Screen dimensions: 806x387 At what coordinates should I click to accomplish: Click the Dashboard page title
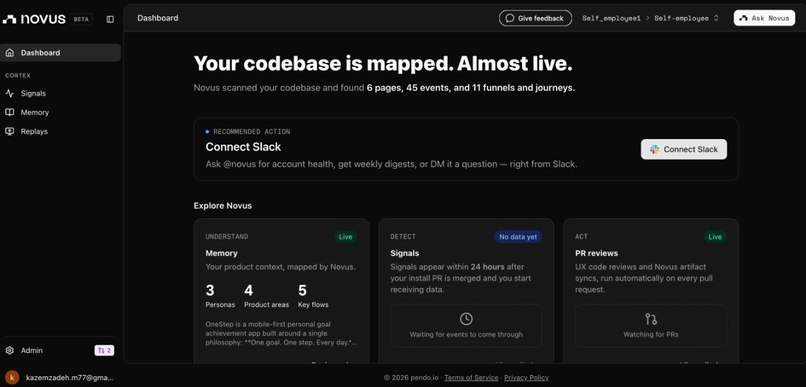(158, 18)
